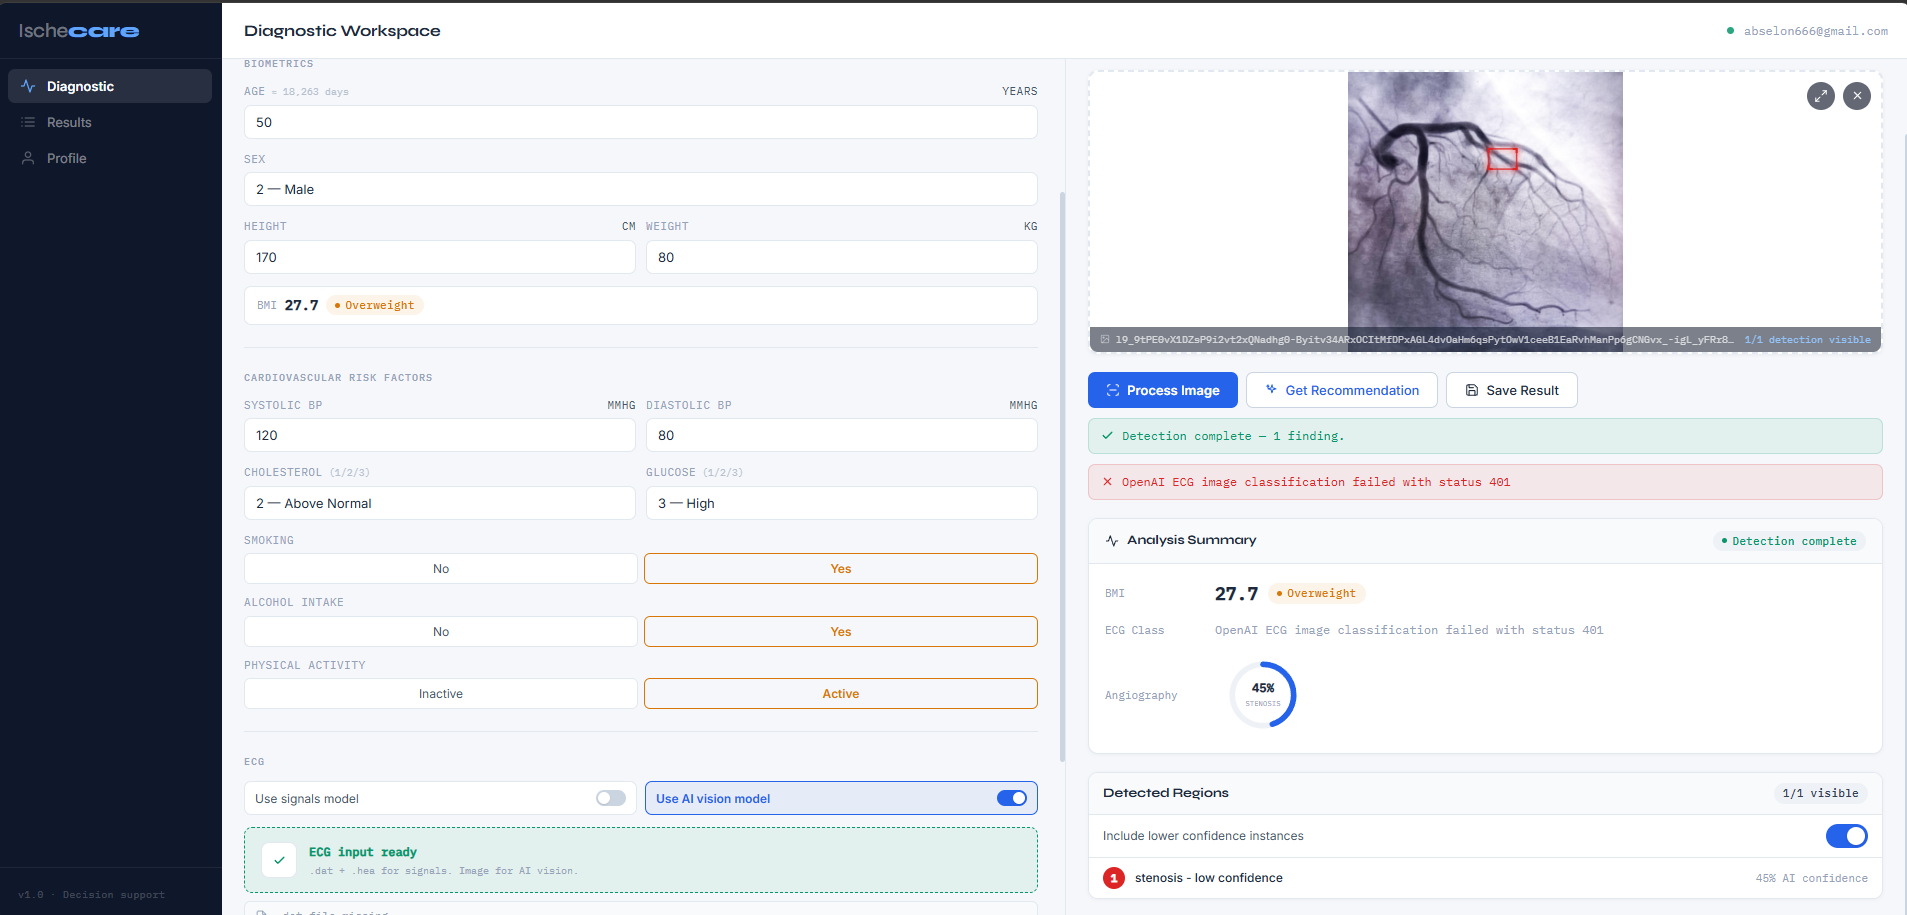Click the Analysis Summary pulse icon
This screenshot has height=915, width=1907.
pyautogui.click(x=1112, y=540)
